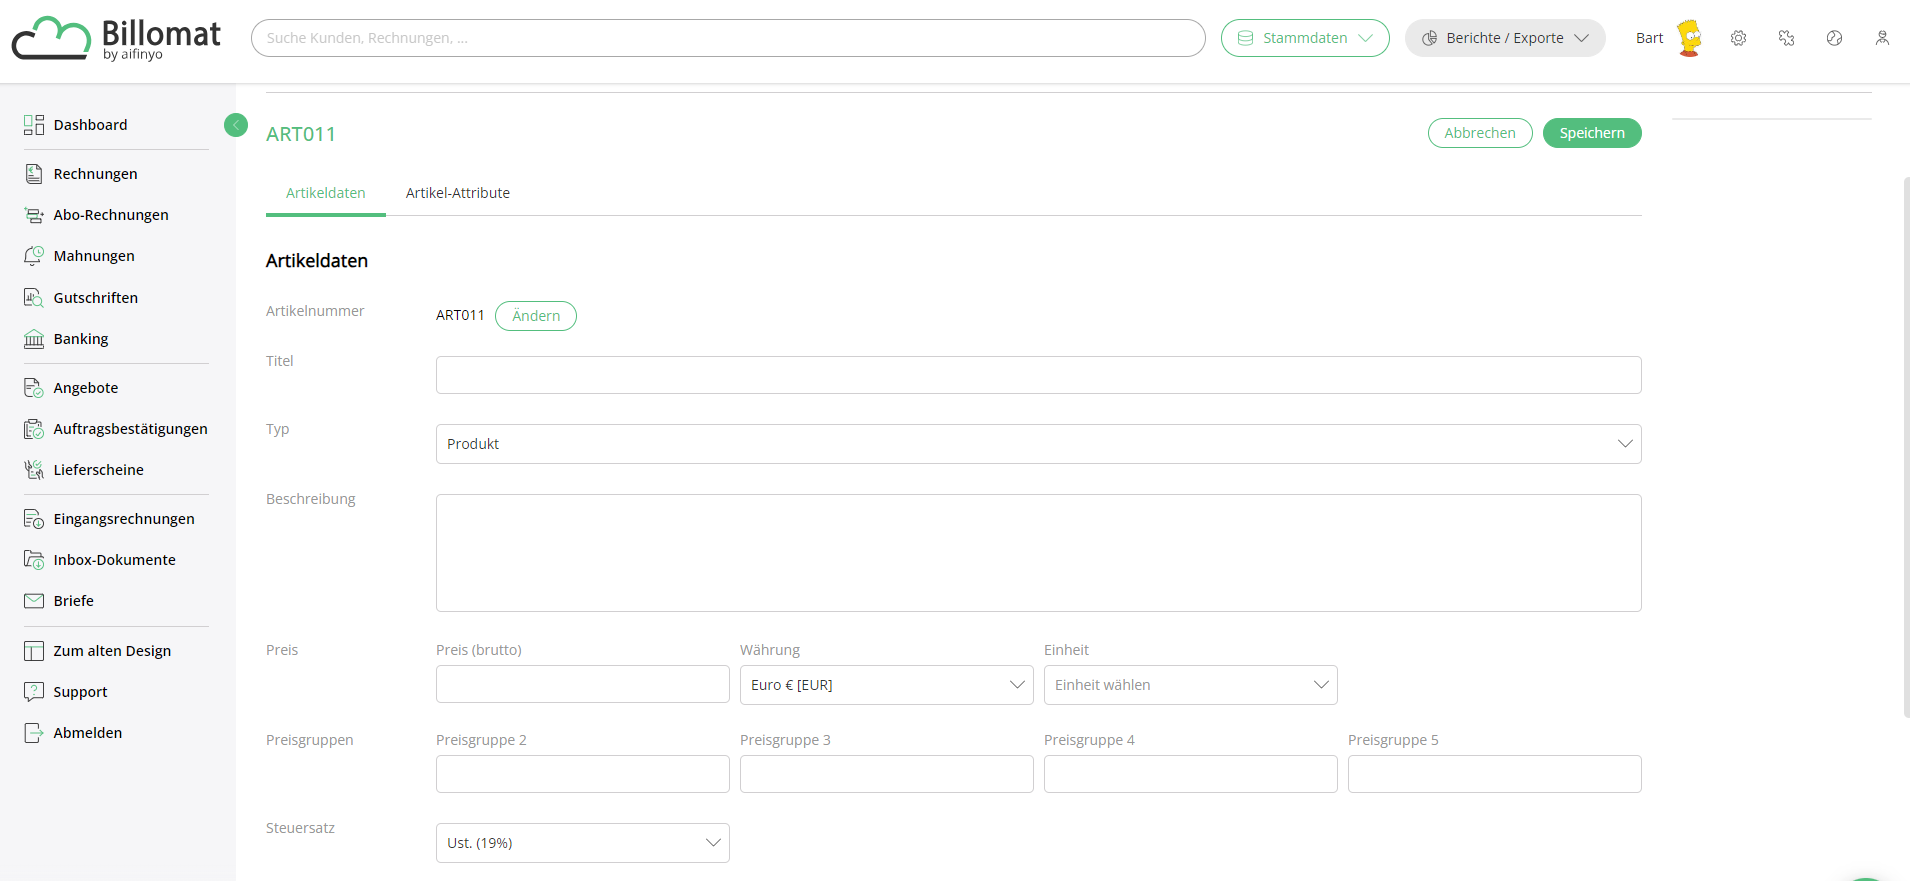Click Zum alten Design link

112,651
